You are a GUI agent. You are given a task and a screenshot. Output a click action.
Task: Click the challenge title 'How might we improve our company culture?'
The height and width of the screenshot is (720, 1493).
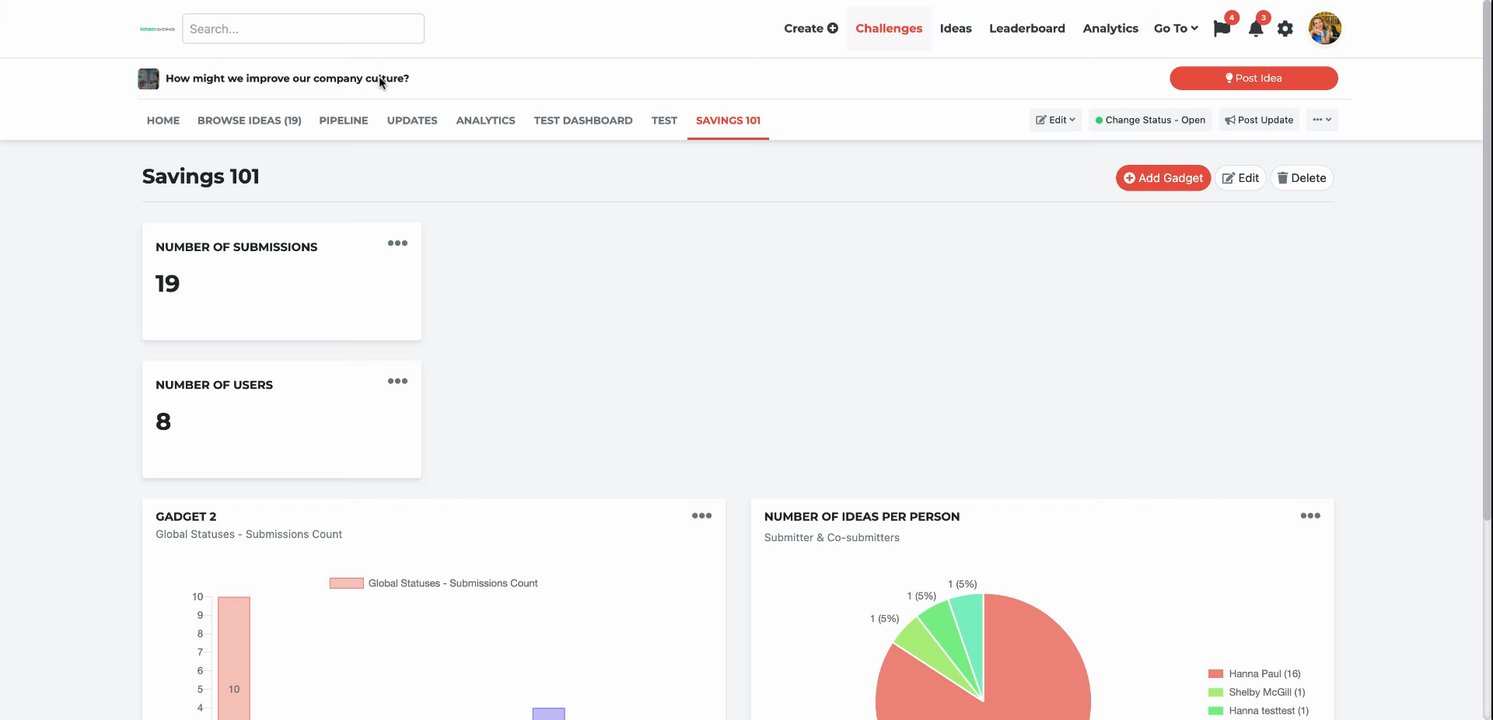tap(287, 78)
